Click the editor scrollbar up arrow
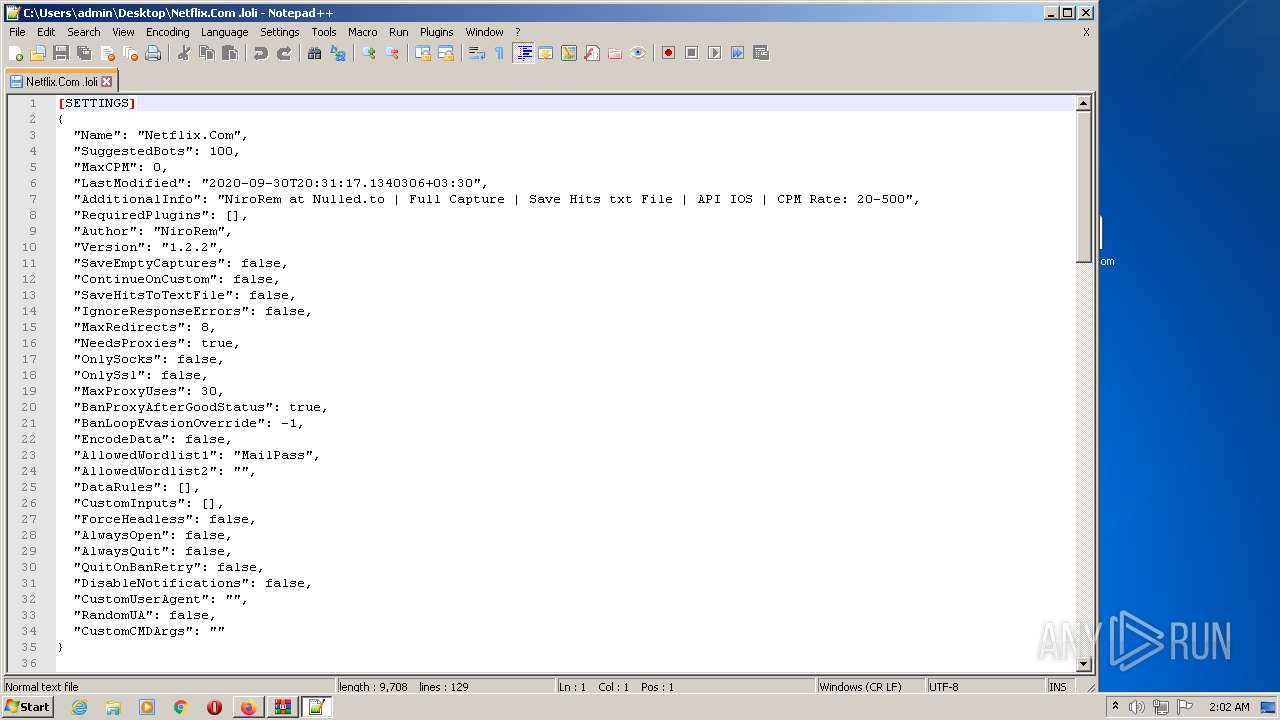This screenshot has height=720, width=1280. pos(1083,103)
